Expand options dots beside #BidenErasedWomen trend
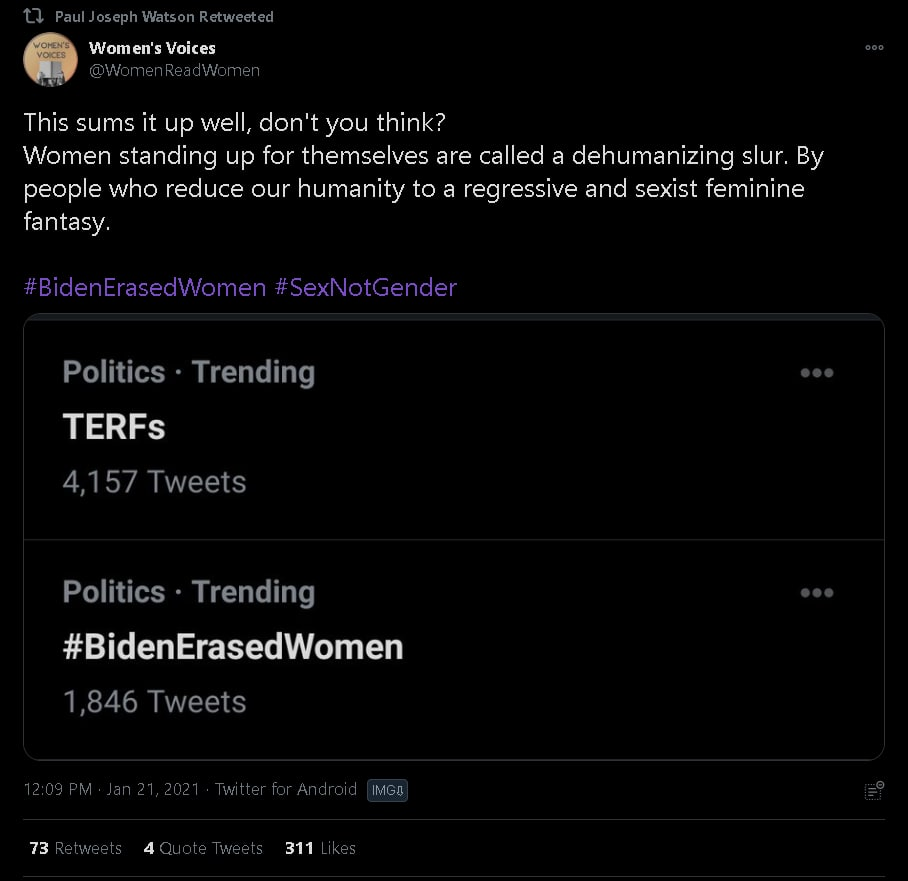908x881 pixels. point(816,593)
